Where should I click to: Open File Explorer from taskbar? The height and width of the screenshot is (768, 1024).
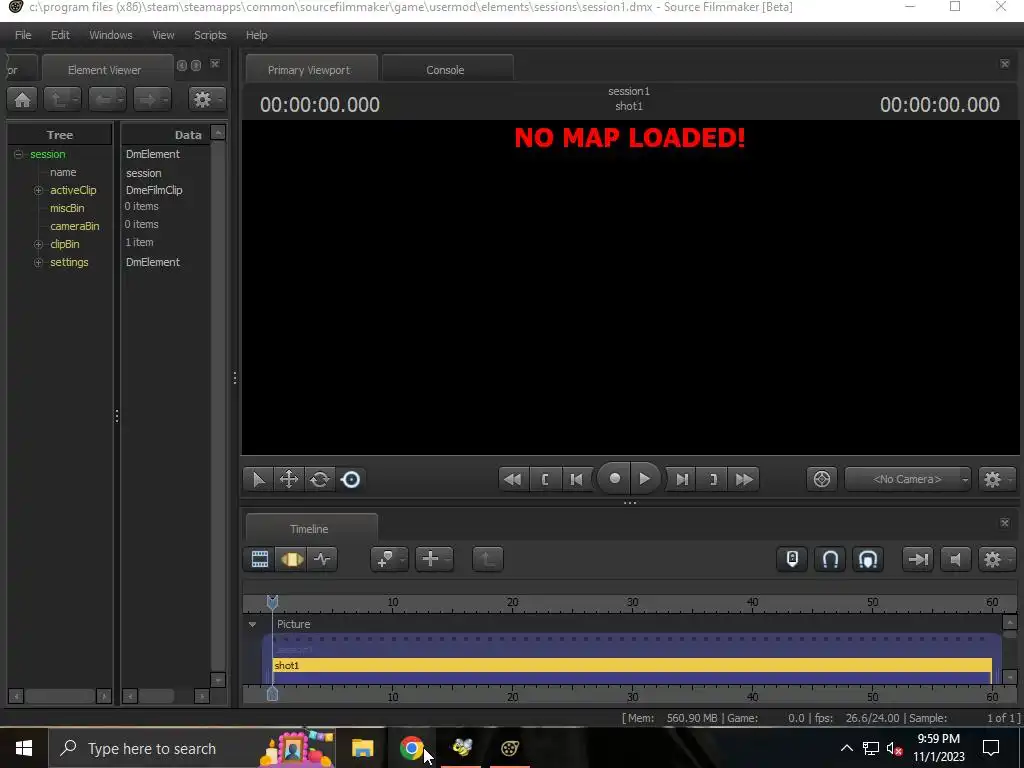pos(362,748)
